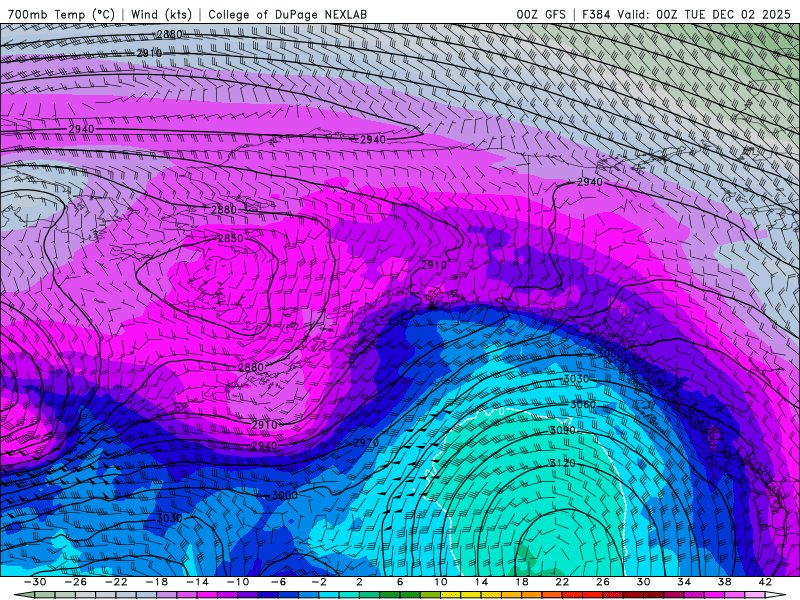Click the white '0' isotherm label
The width and height of the screenshot is (800, 600).
(x=502, y=411)
